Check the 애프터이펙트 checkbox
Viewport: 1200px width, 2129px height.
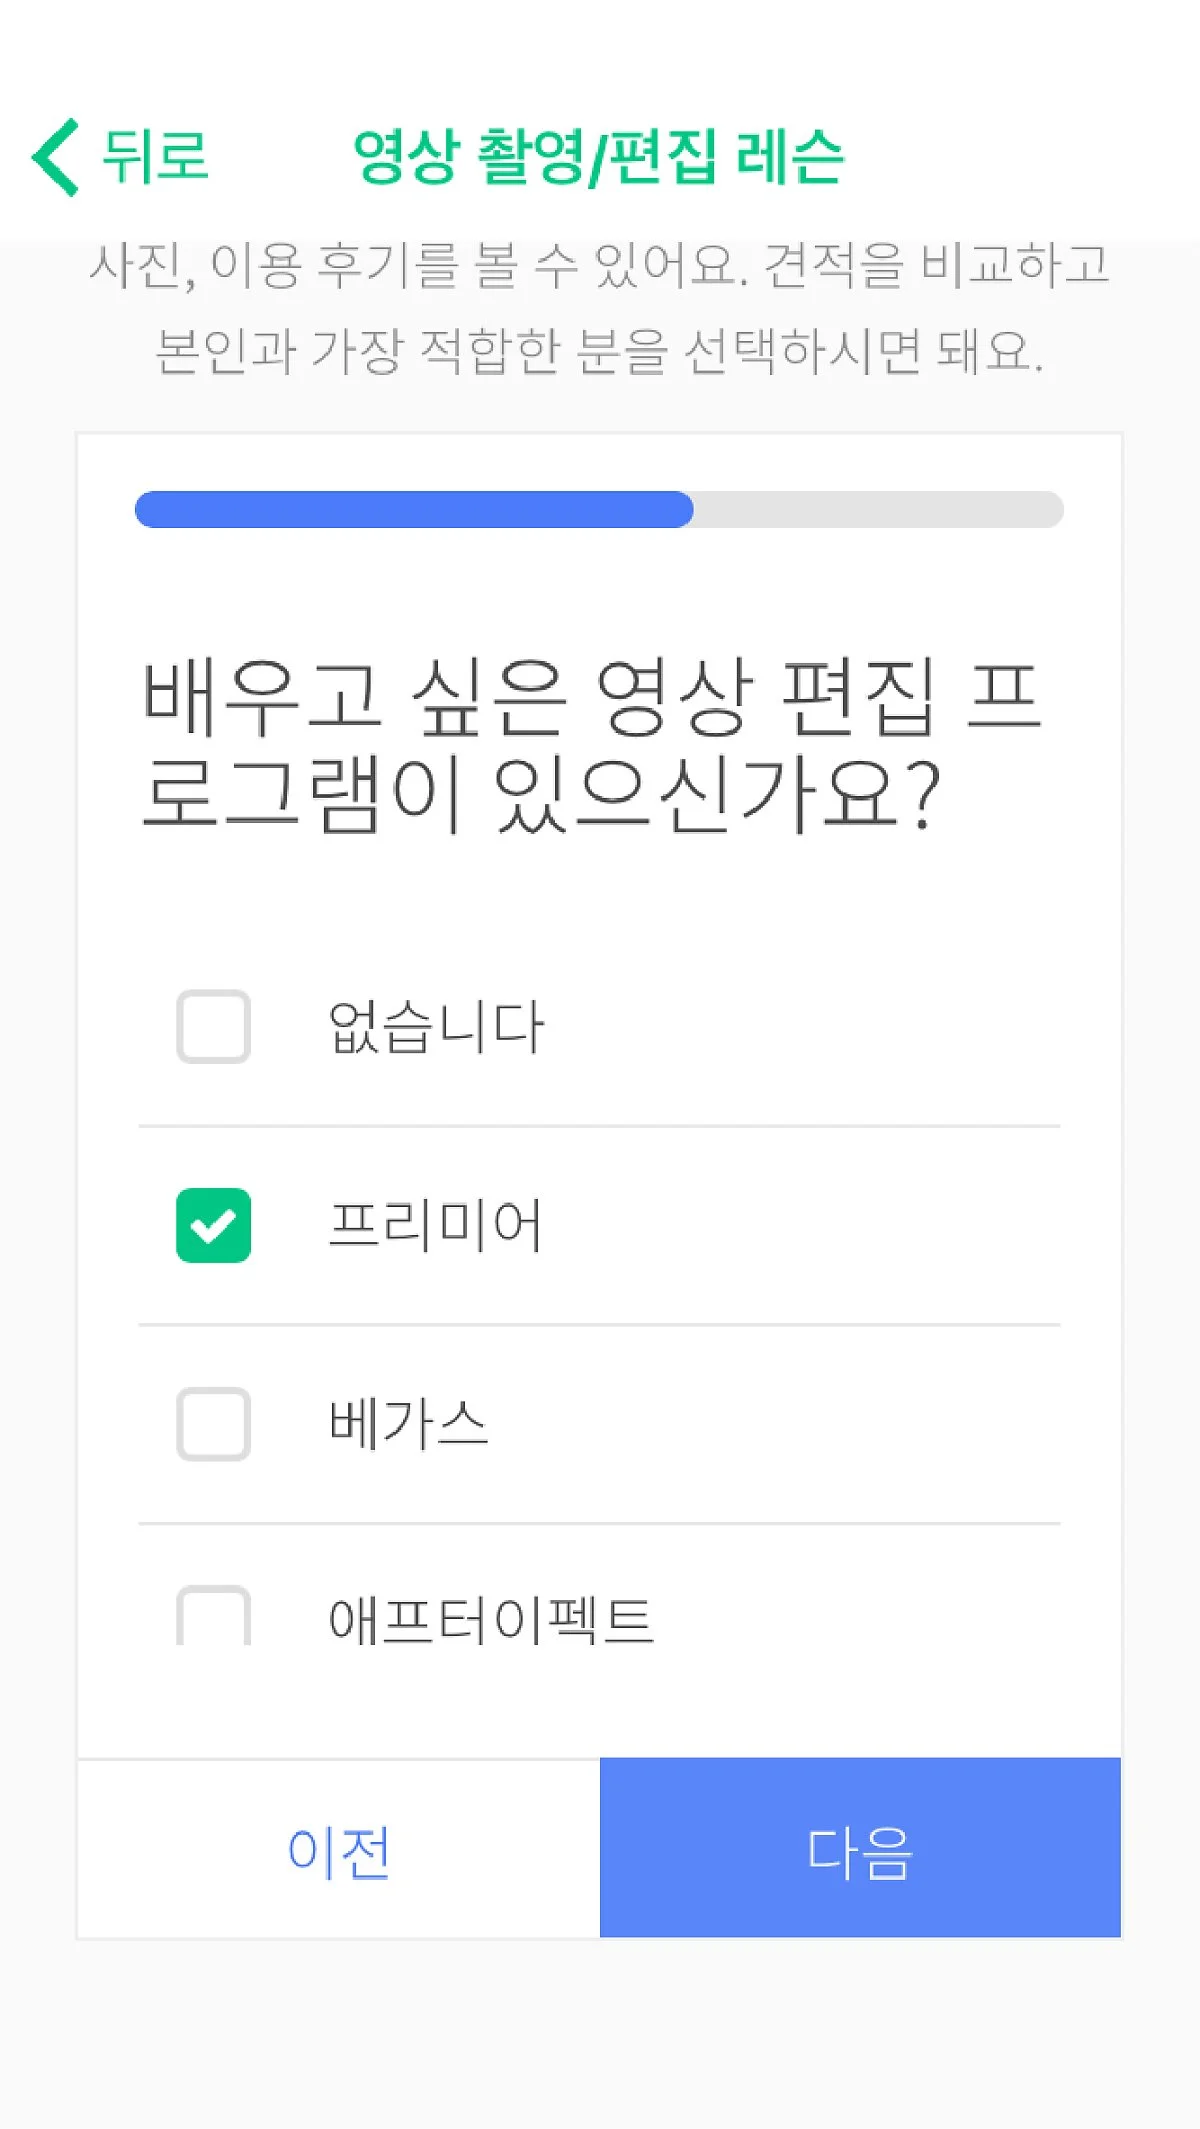[213, 1618]
